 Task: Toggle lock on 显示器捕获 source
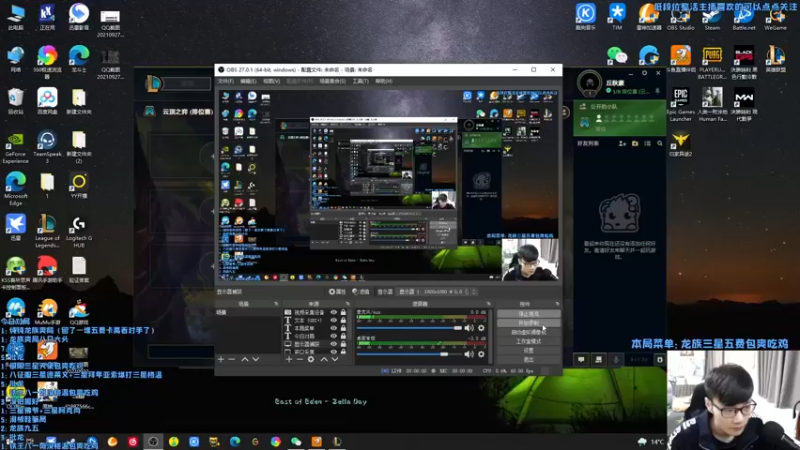pos(343,344)
